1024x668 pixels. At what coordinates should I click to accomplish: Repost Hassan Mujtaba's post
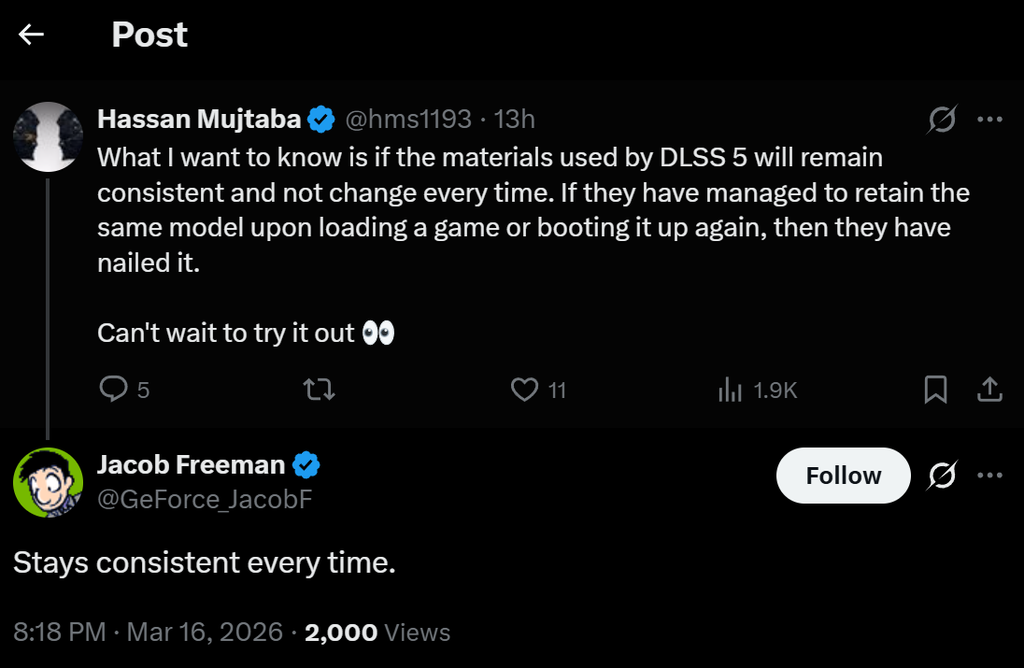[x=319, y=389]
